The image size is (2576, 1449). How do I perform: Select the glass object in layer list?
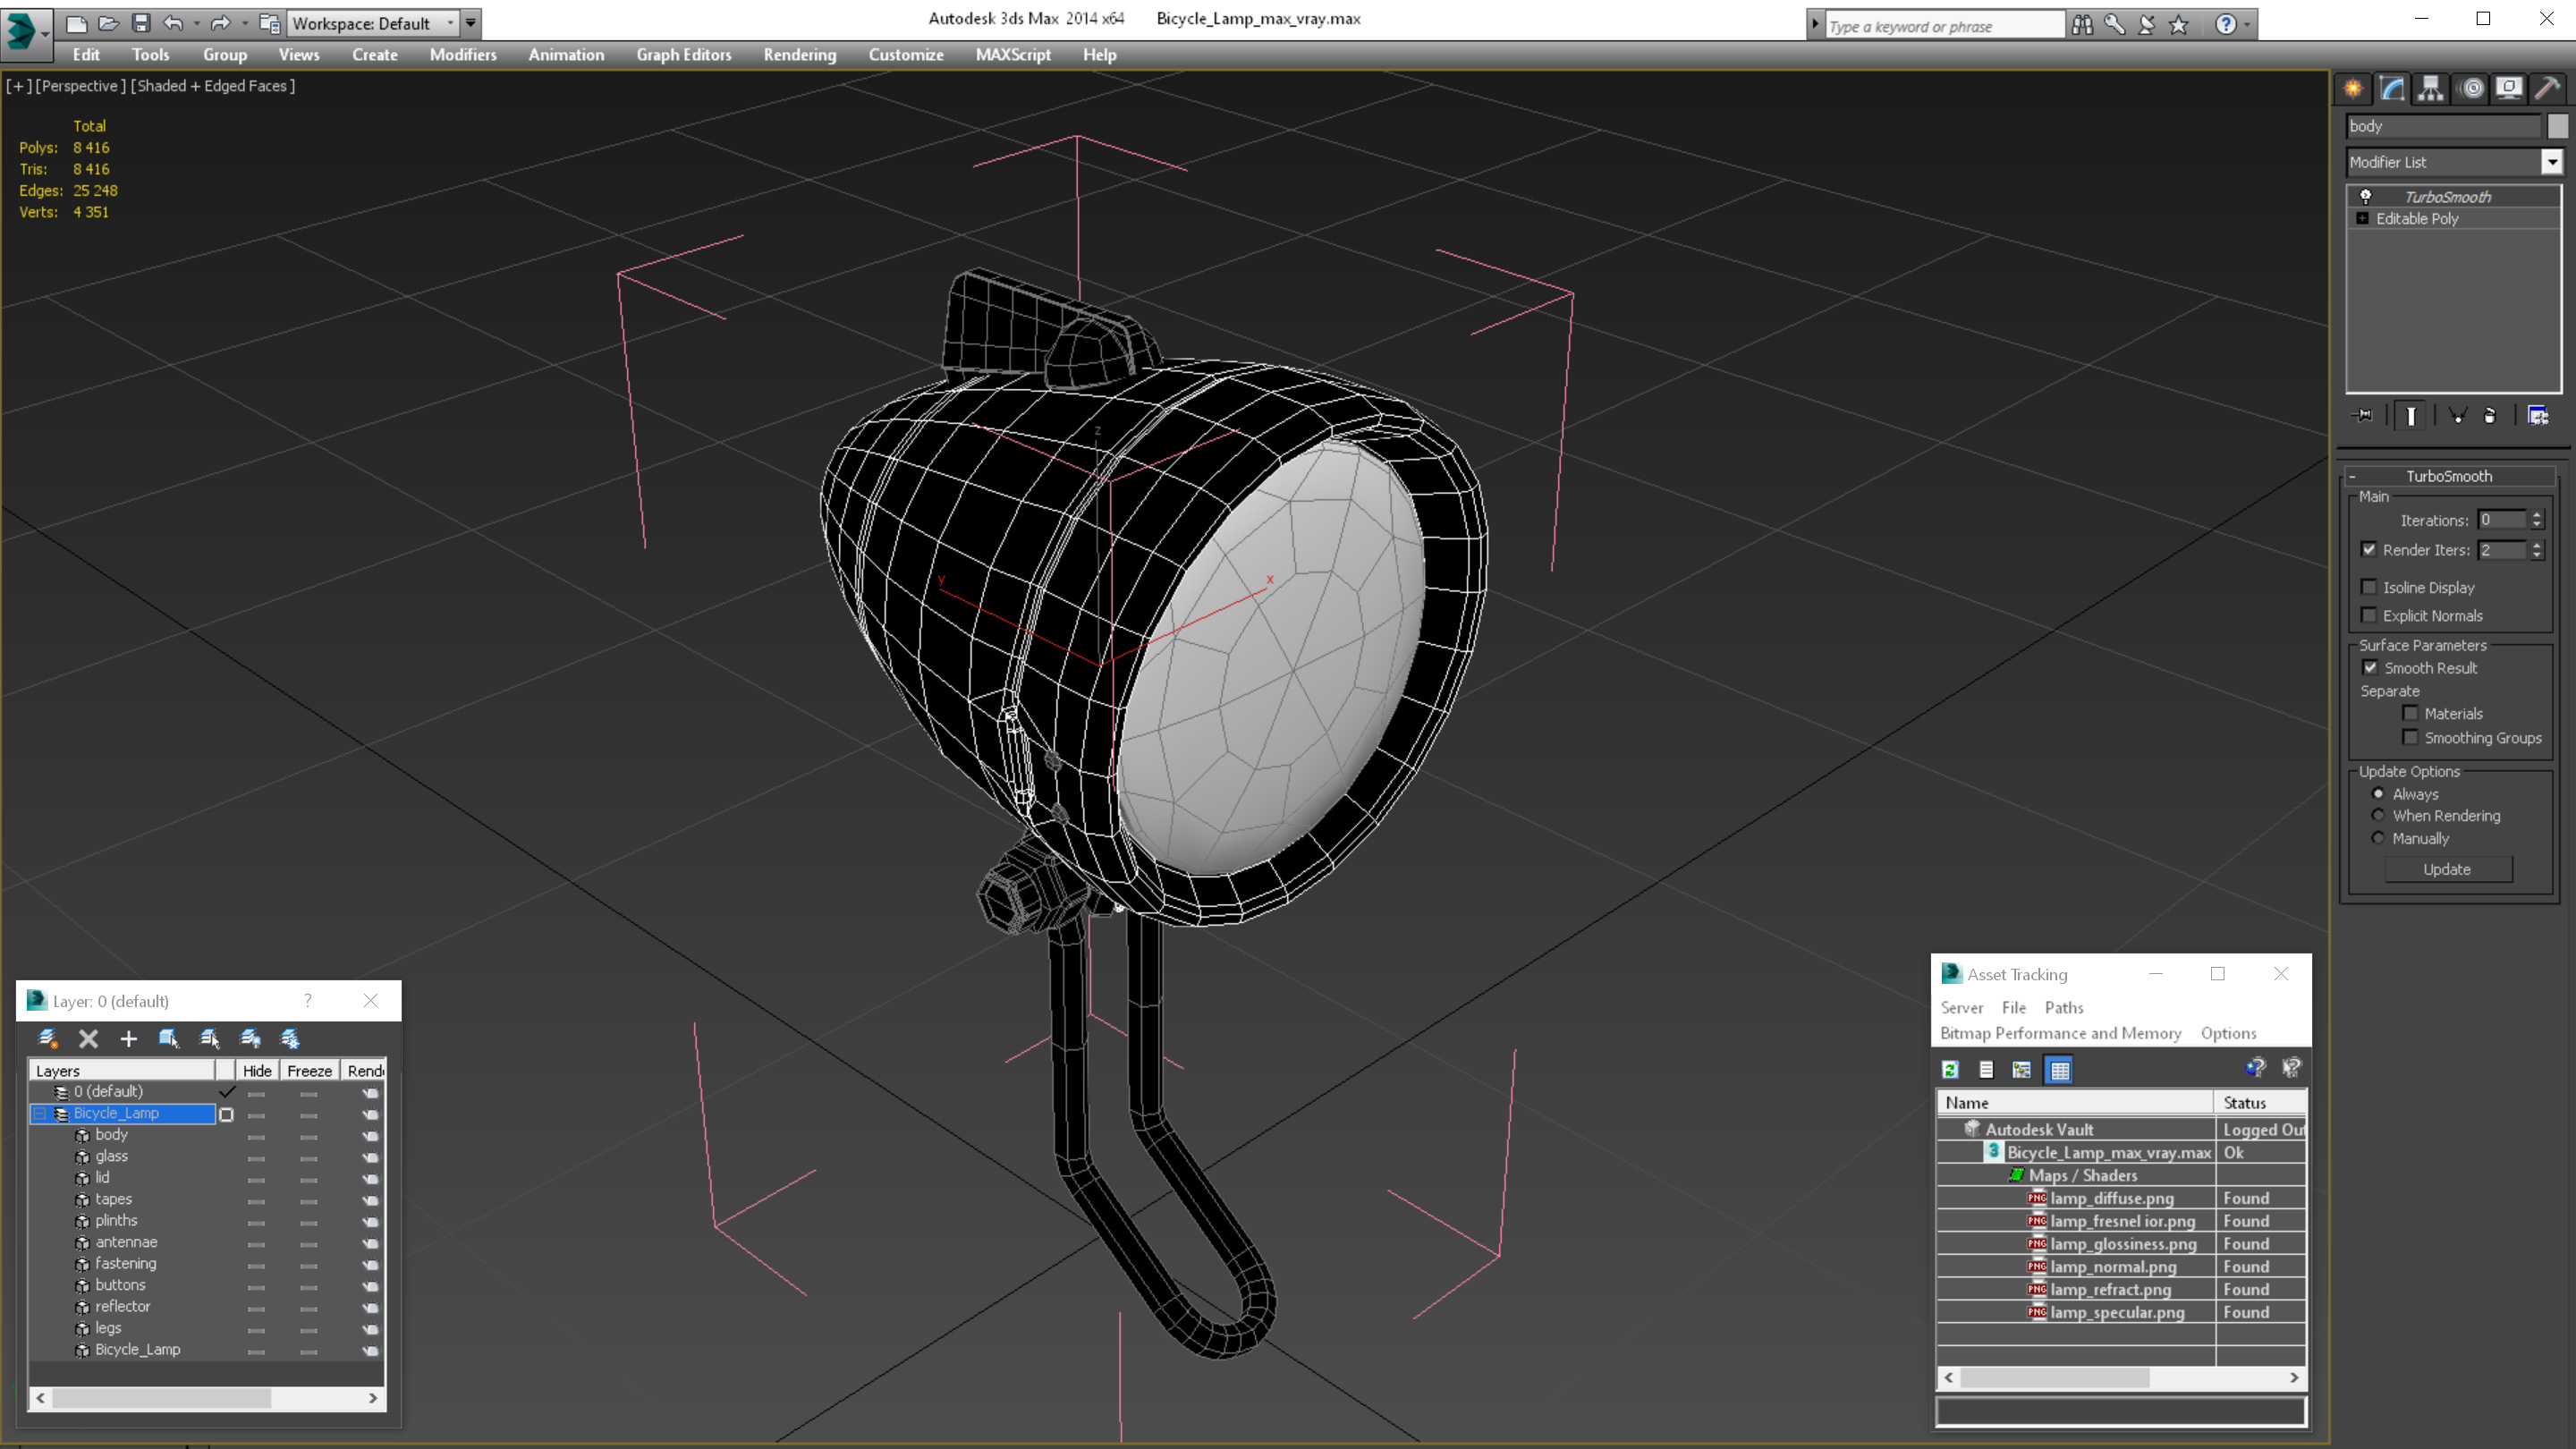[x=112, y=1156]
